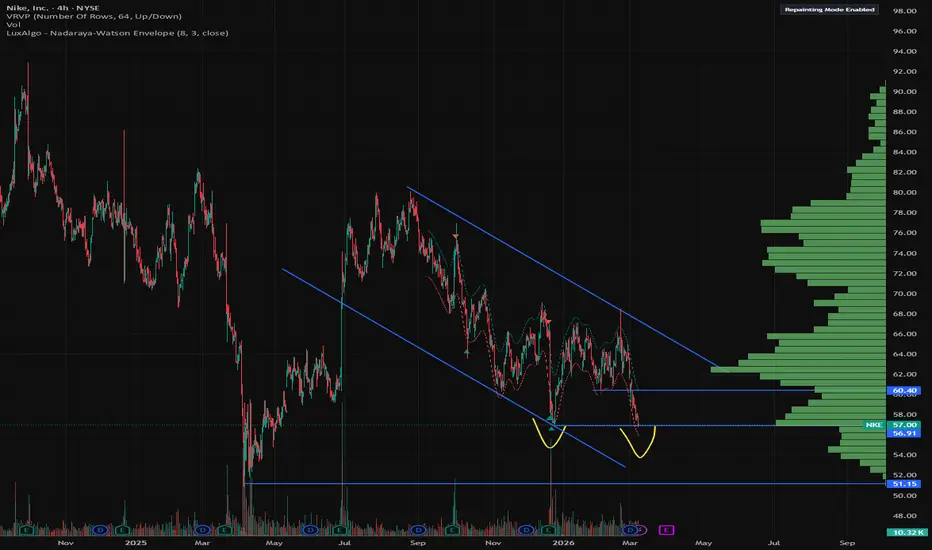Click the Jul label left of Sep 2025
932x550 pixels.
click(x=344, y=543)
